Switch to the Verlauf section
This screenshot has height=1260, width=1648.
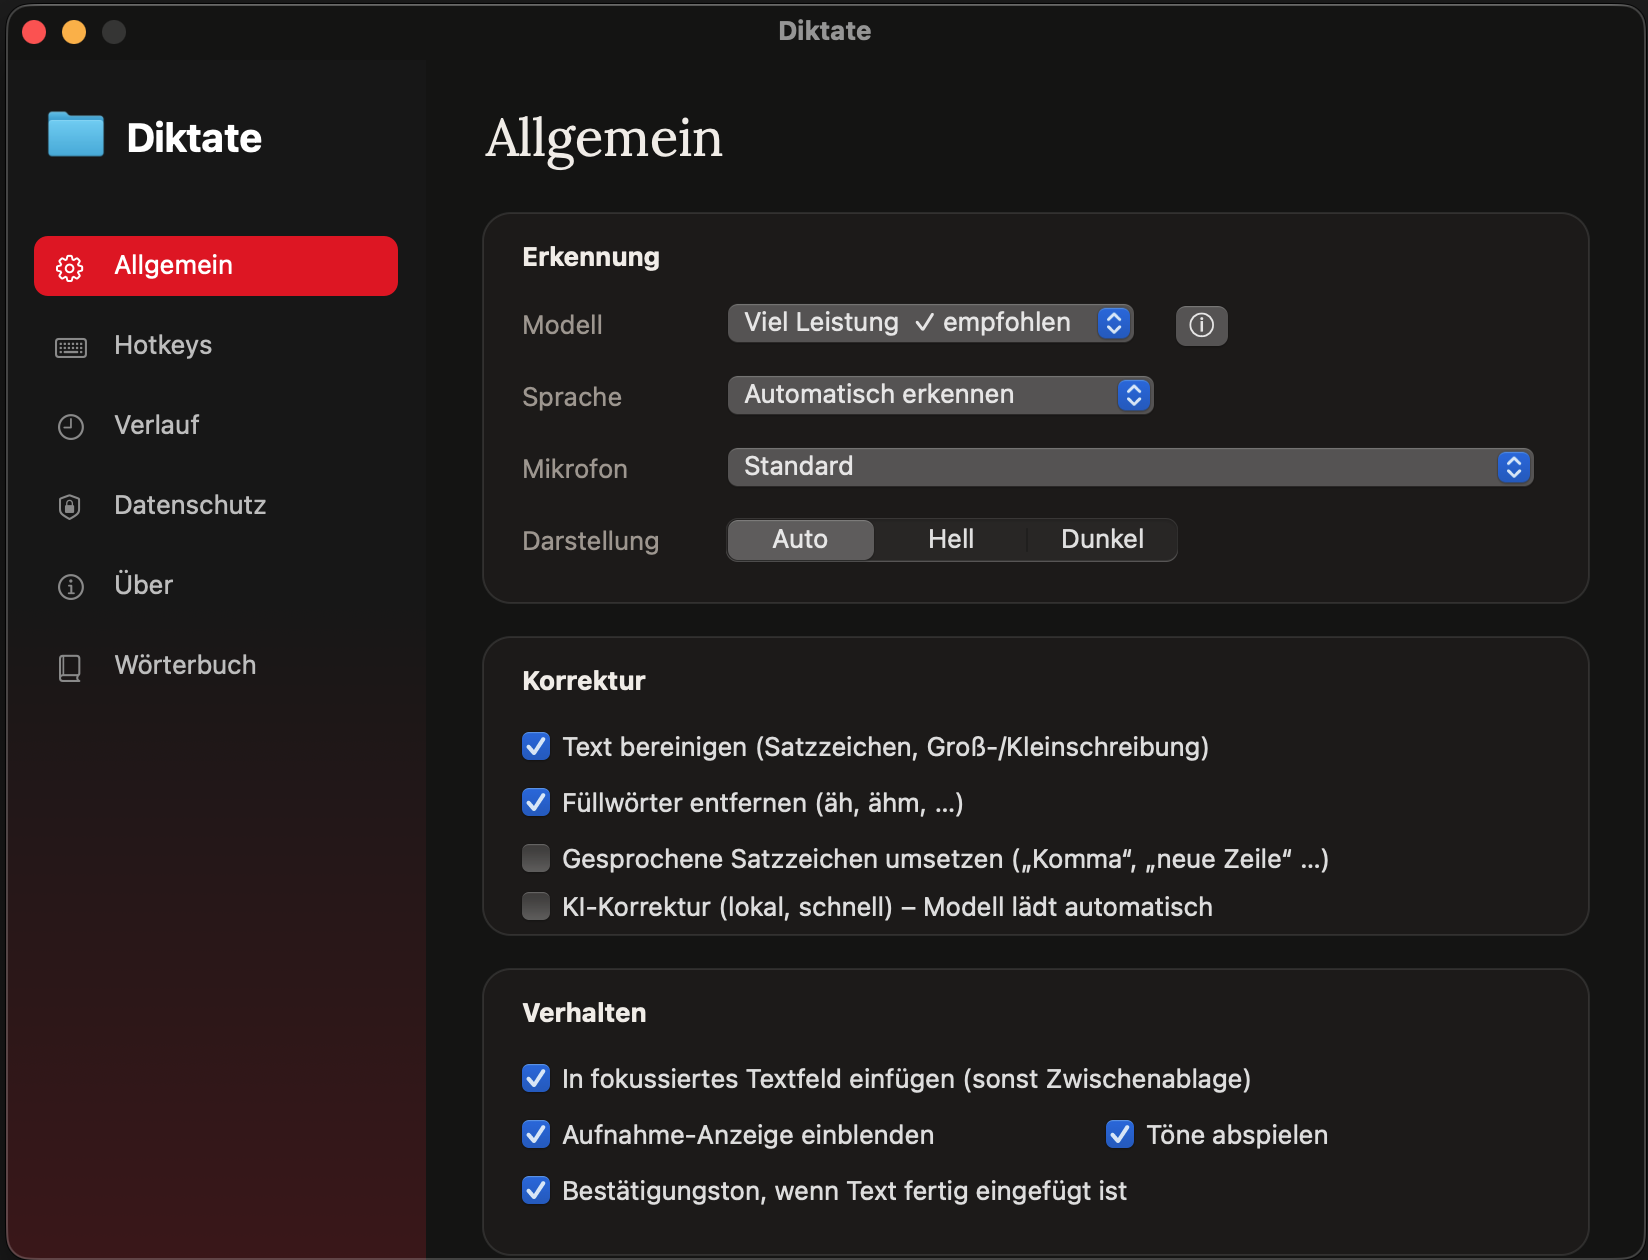click(x=216, y=425)
